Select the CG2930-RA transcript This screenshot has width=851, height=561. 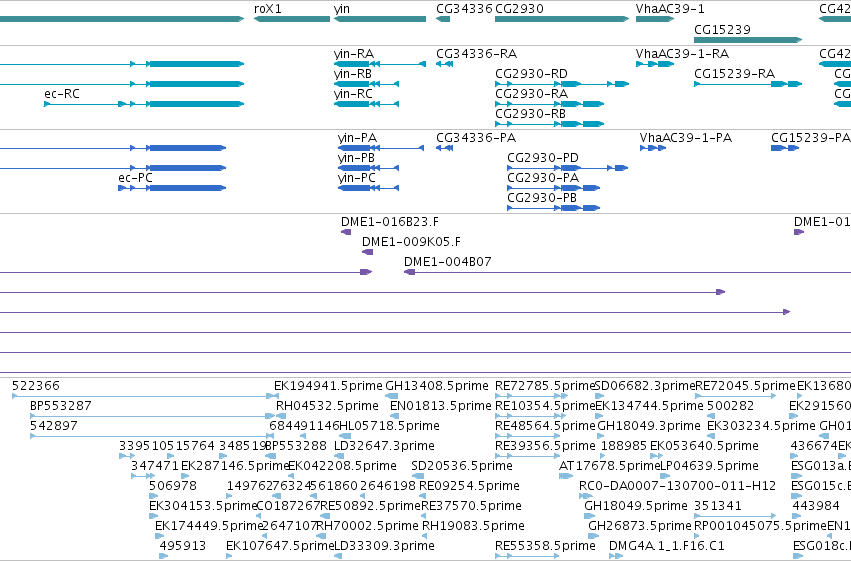click(549, 104)
